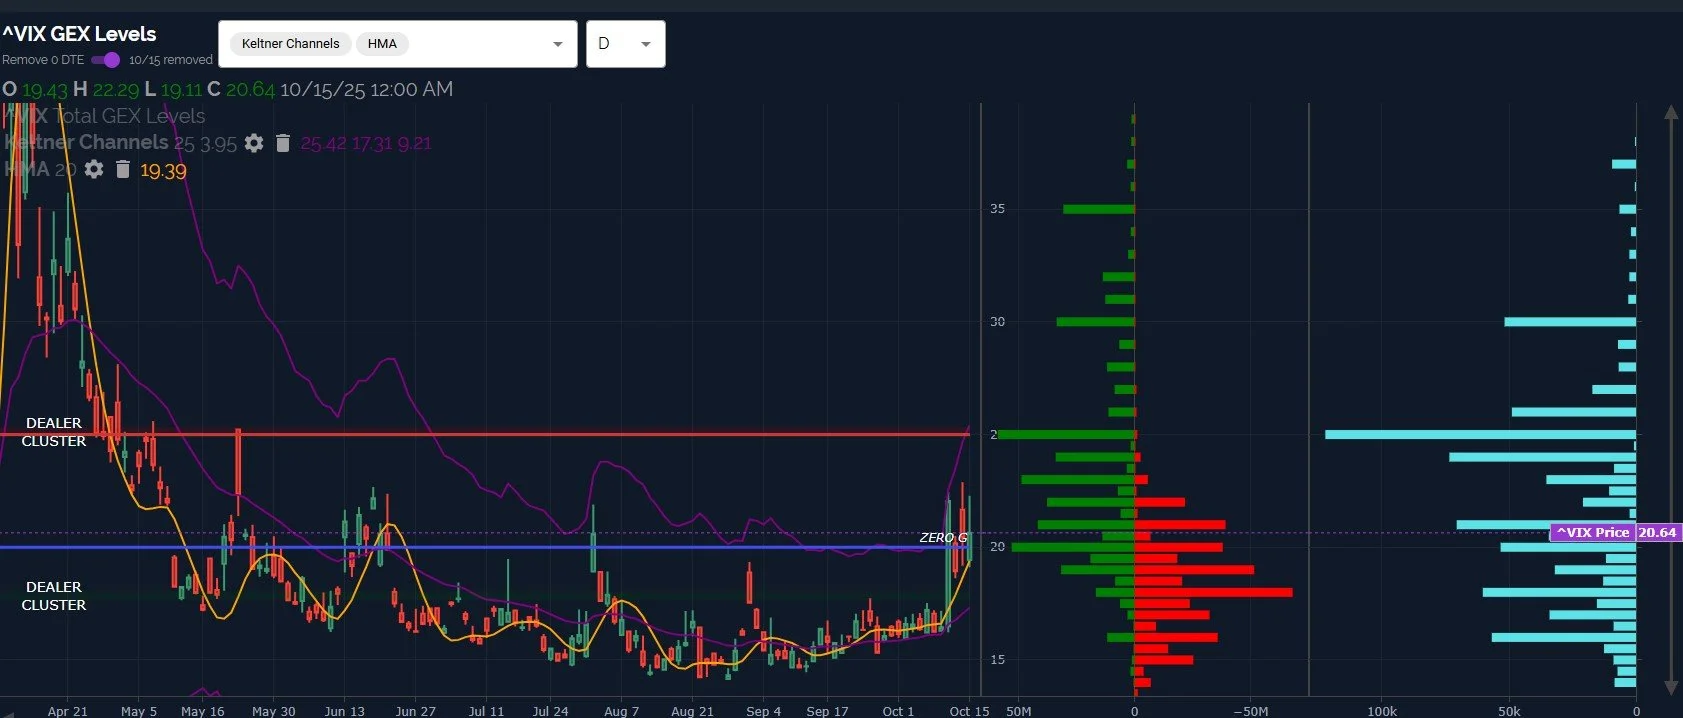Click scroll-up arrow on right edge

coord(1670,112)
